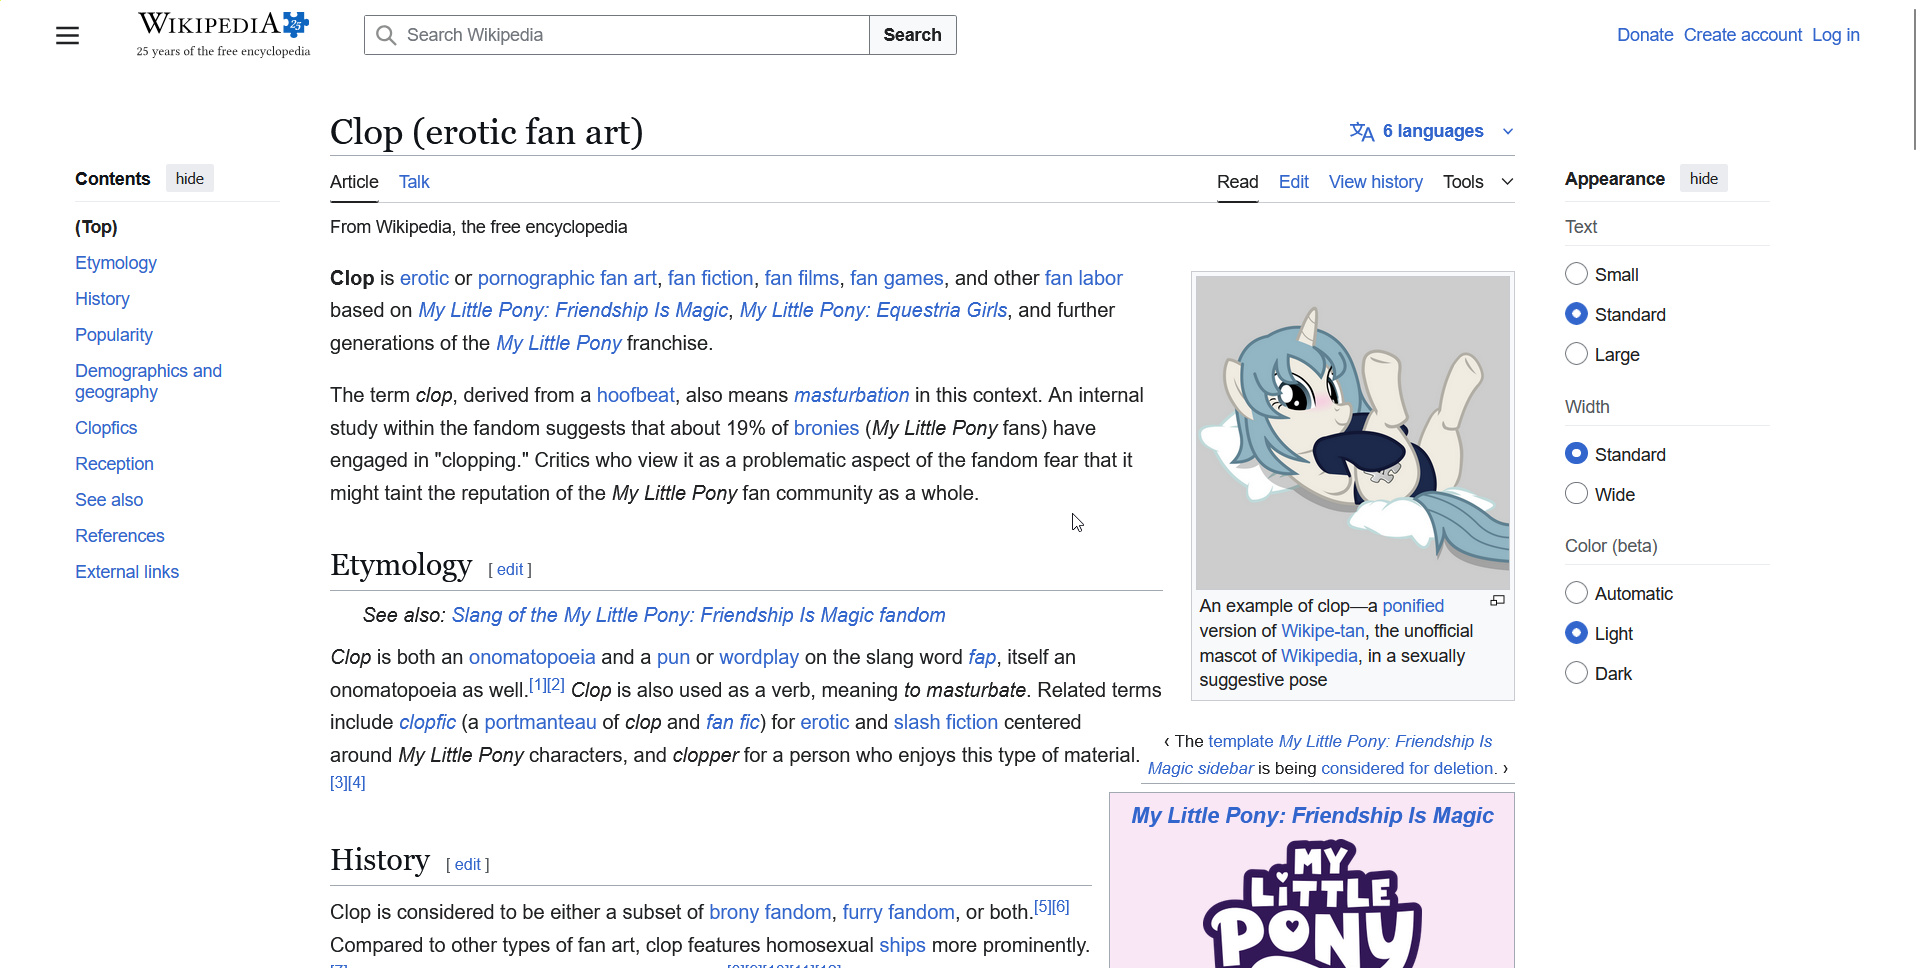The width and height of the screenshot is (1920, 968).
Task: Open the Wikipe-tan pony thumbnail image
Action: point(1353,433)
